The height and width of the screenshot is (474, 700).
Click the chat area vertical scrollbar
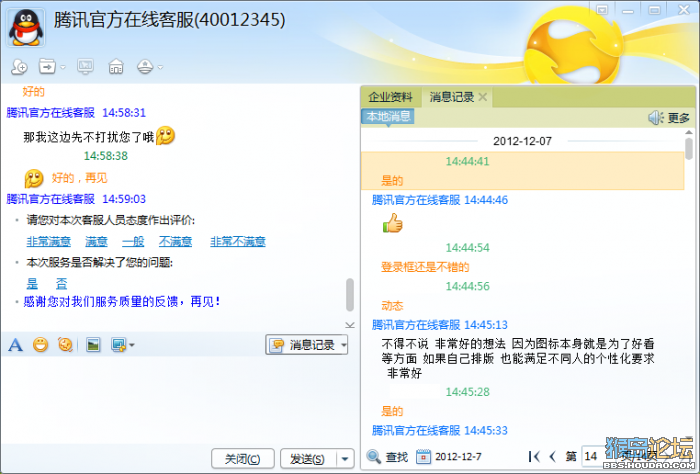pos(350,295)
